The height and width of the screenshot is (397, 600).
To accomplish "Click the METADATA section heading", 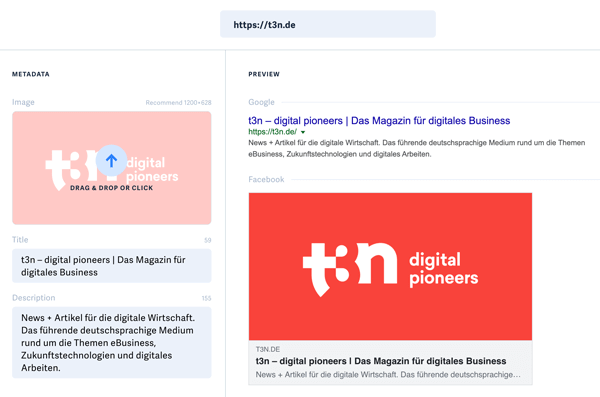I will [31, 74].
